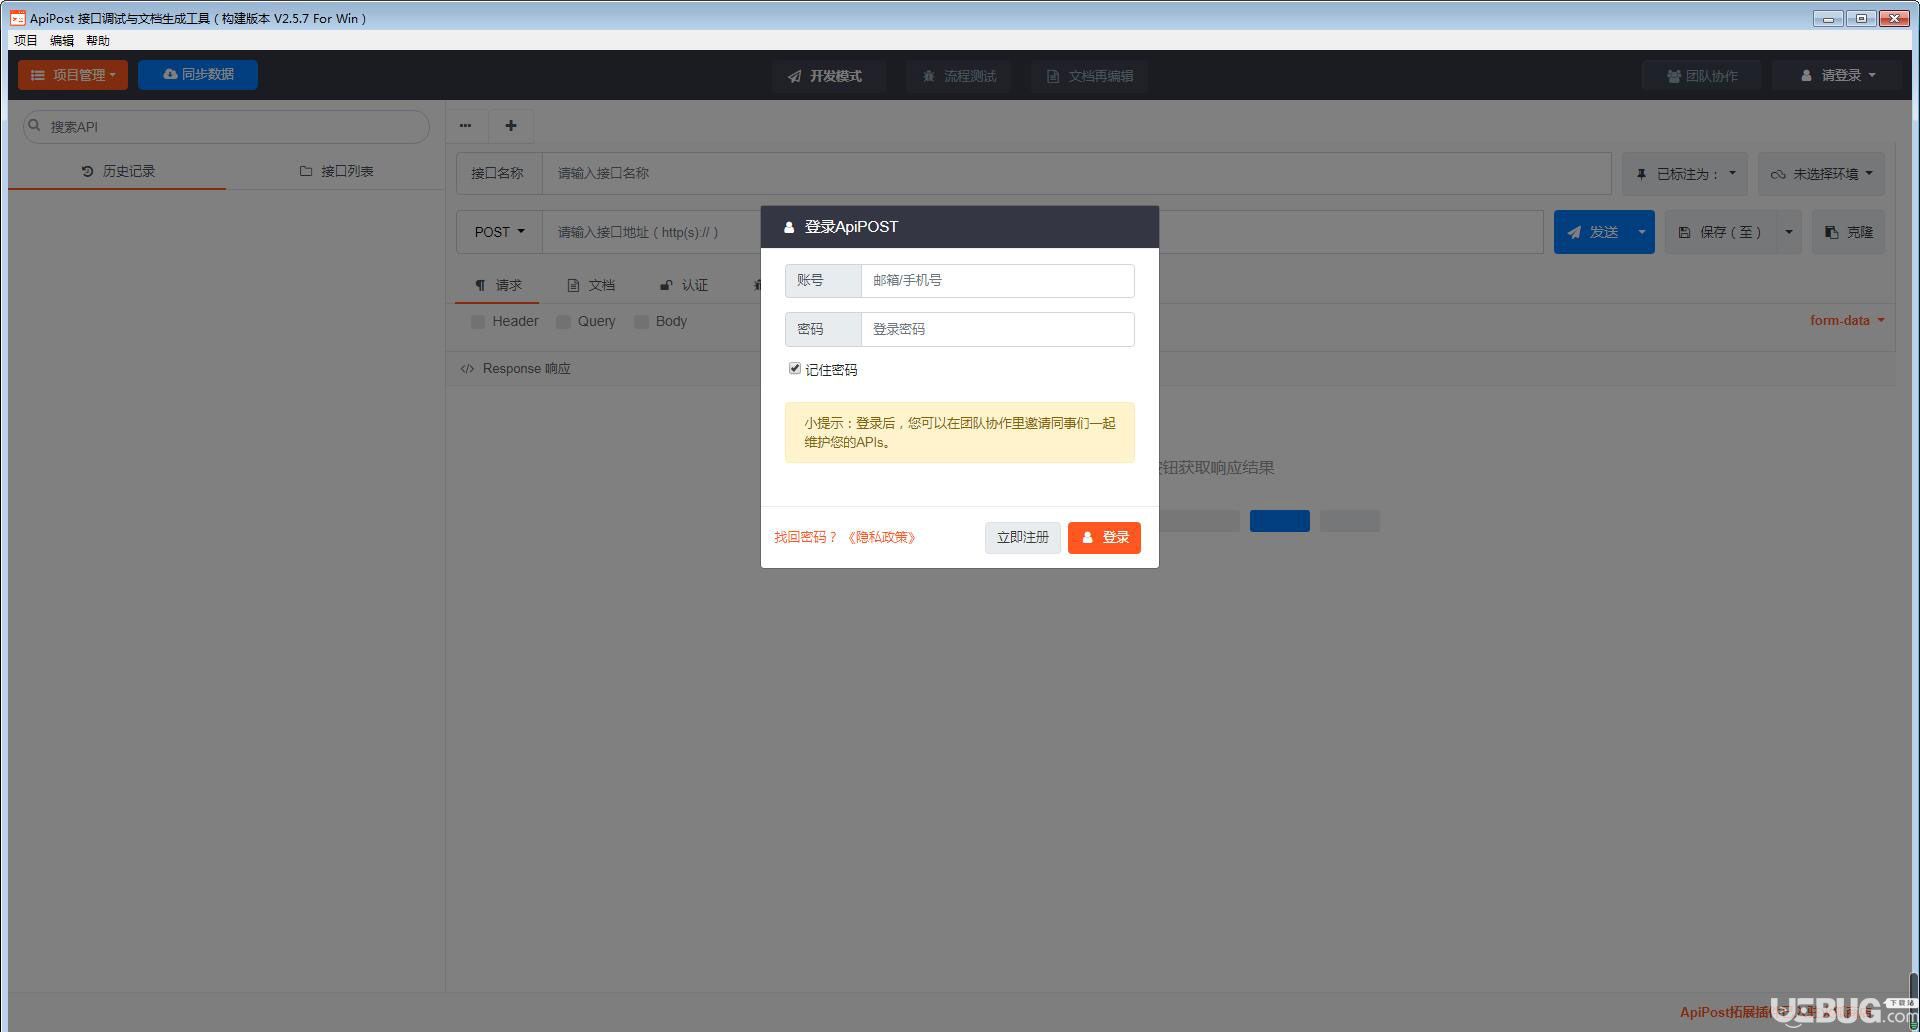Click the 密码 password input field
The image size is (1920, 1032).
pyautogui.click(x=997, y=329)
